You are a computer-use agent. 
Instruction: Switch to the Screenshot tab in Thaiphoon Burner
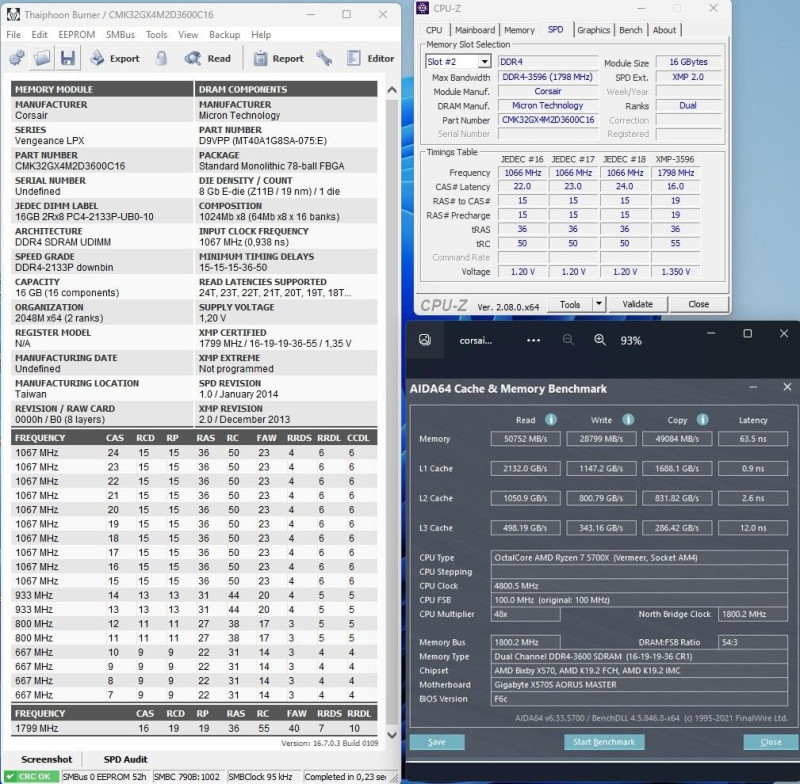point(46,759)
